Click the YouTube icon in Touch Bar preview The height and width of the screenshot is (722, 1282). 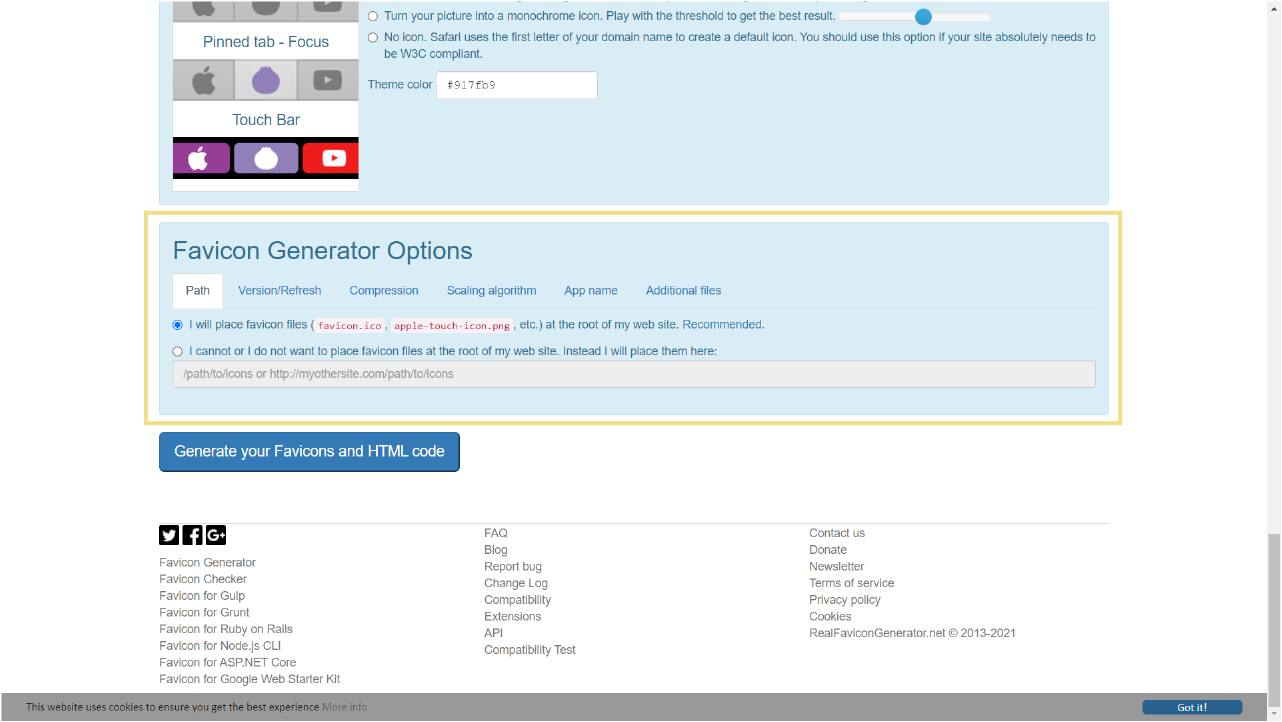tap(330, 158)
